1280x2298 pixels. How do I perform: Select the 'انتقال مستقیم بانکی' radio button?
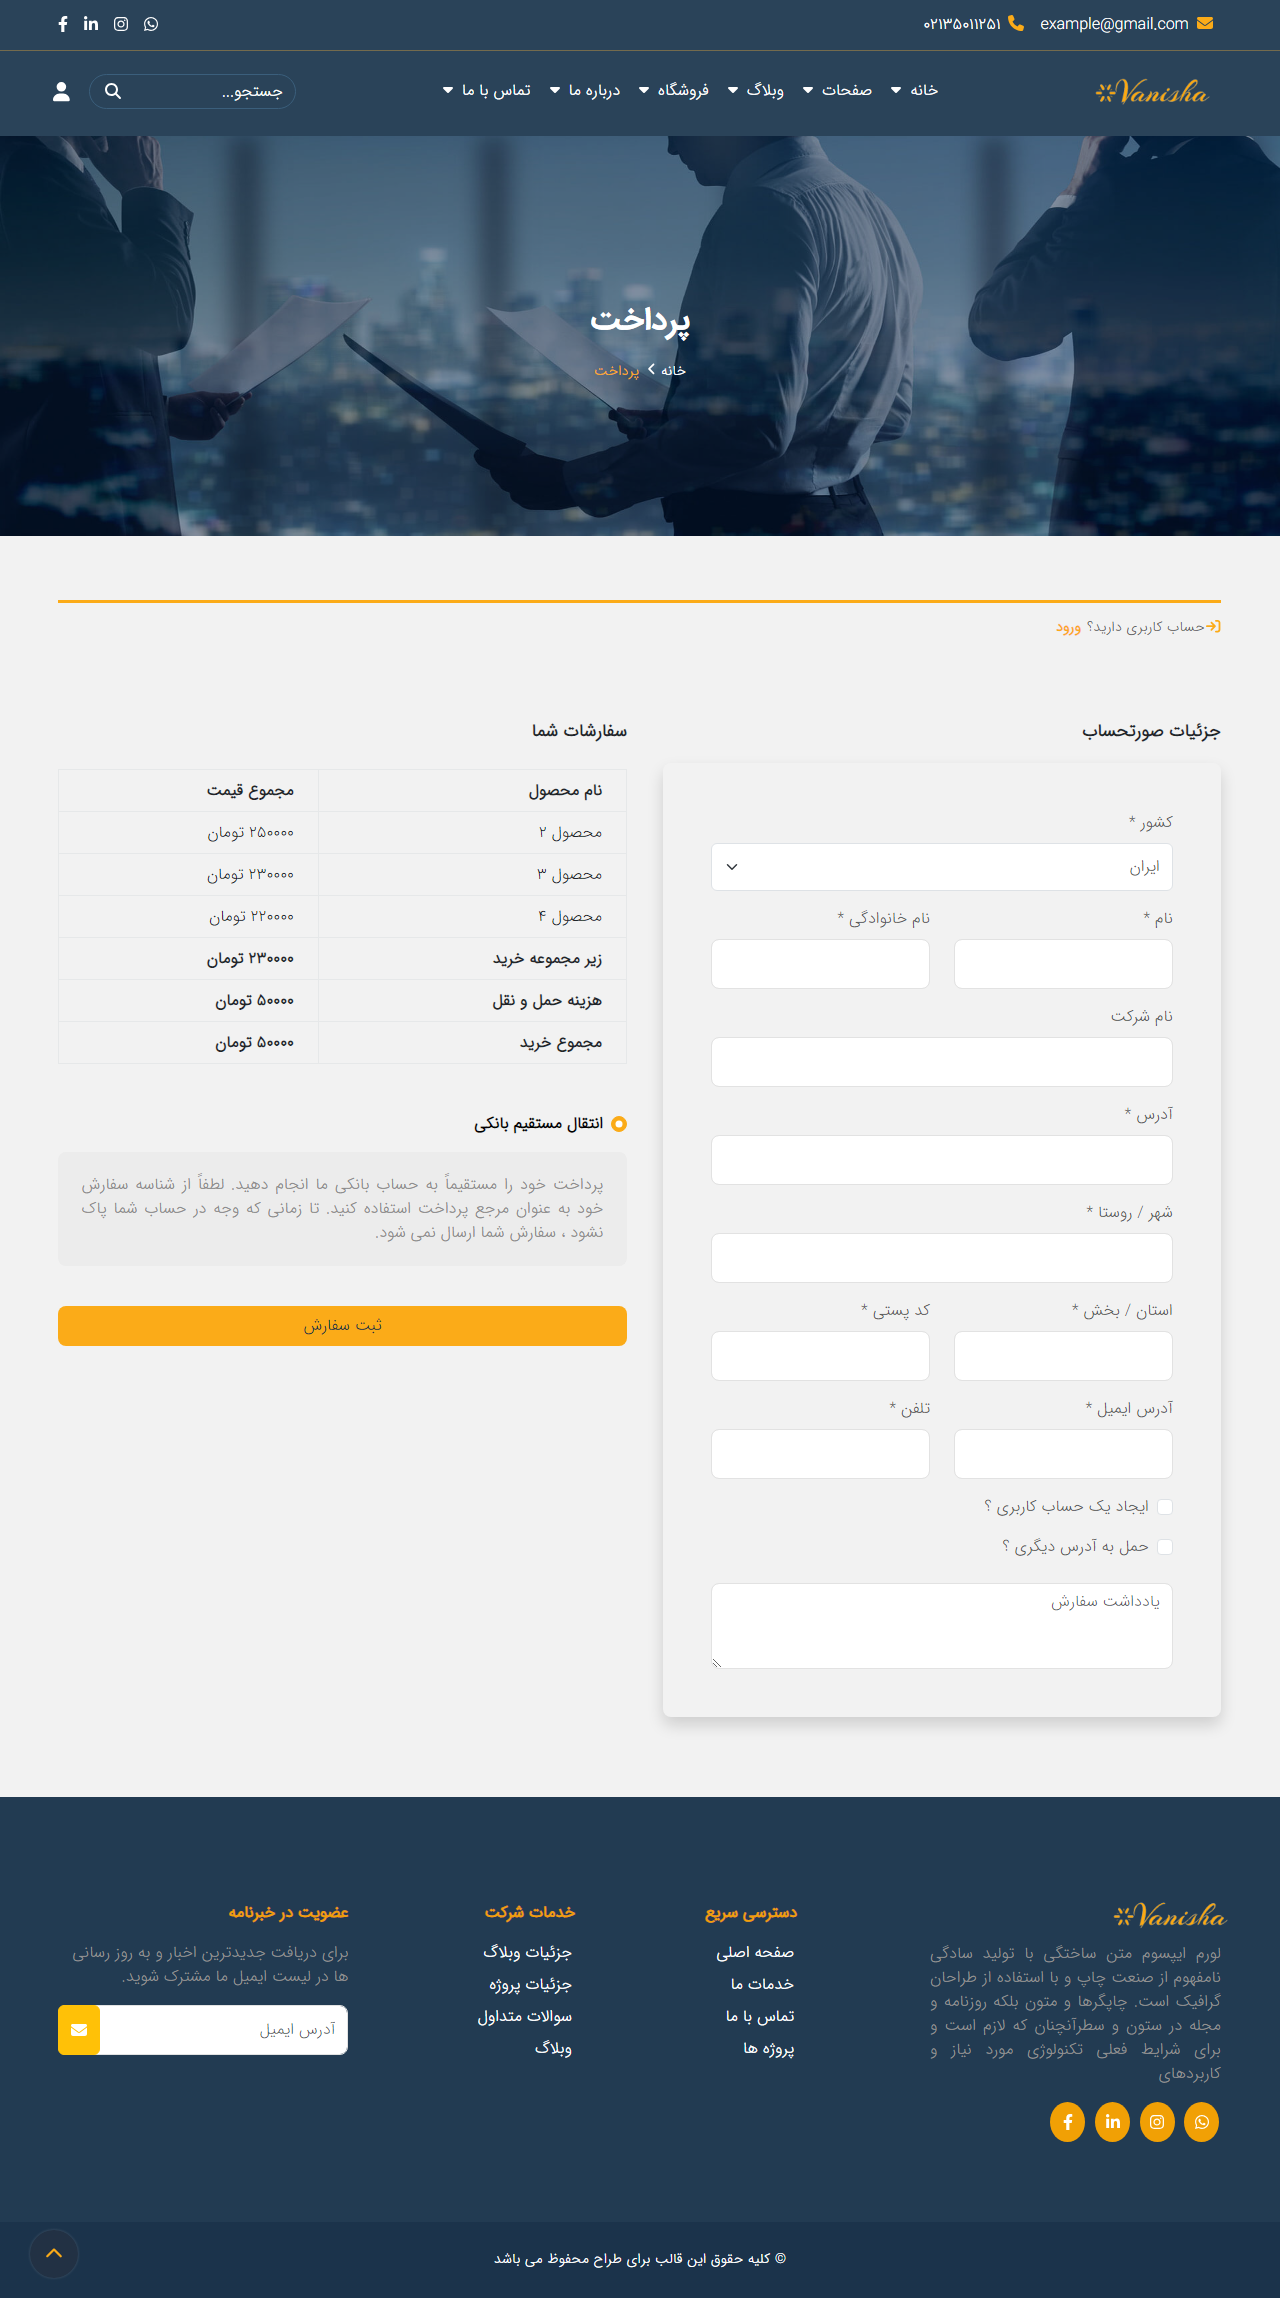pos(619,1124)
